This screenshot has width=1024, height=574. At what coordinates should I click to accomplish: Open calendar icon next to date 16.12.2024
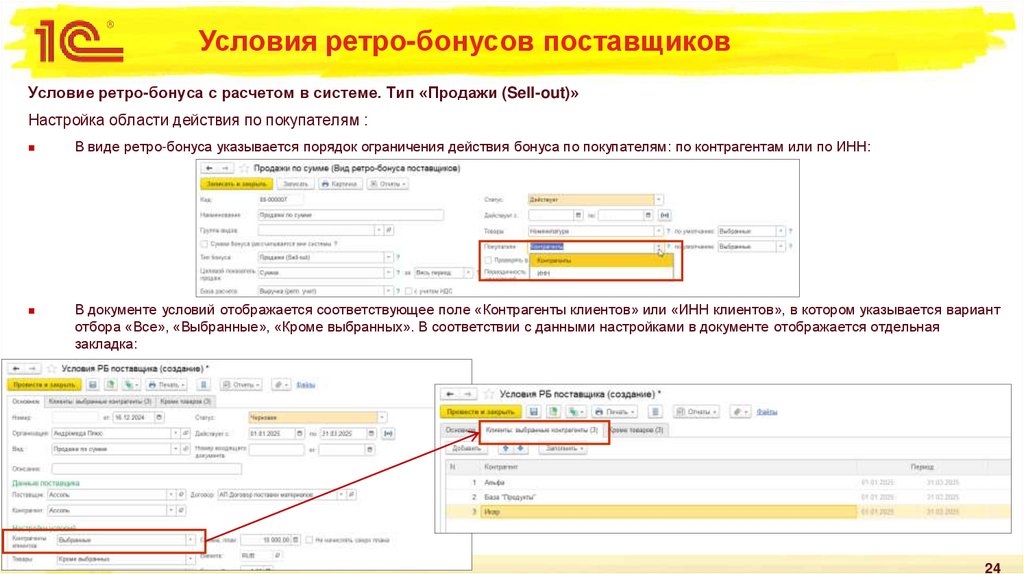pyautogui.click(x=159, y=417)
